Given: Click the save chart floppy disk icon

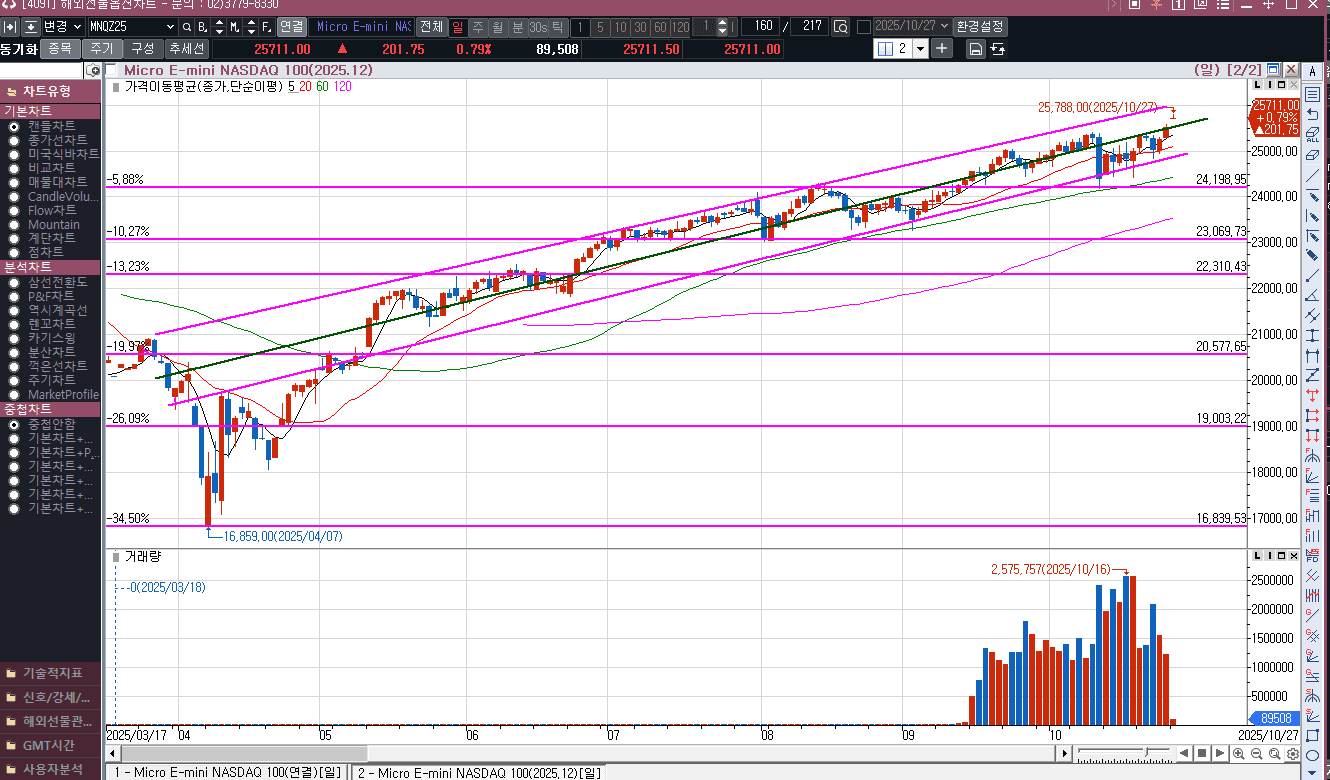Looking at the screenshot, I should click(x=975, y=48).
